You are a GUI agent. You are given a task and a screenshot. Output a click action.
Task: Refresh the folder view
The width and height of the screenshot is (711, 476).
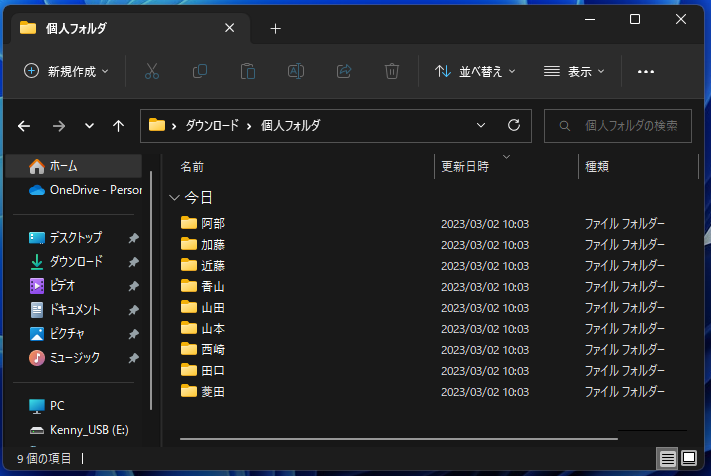(x=514, y=126)
